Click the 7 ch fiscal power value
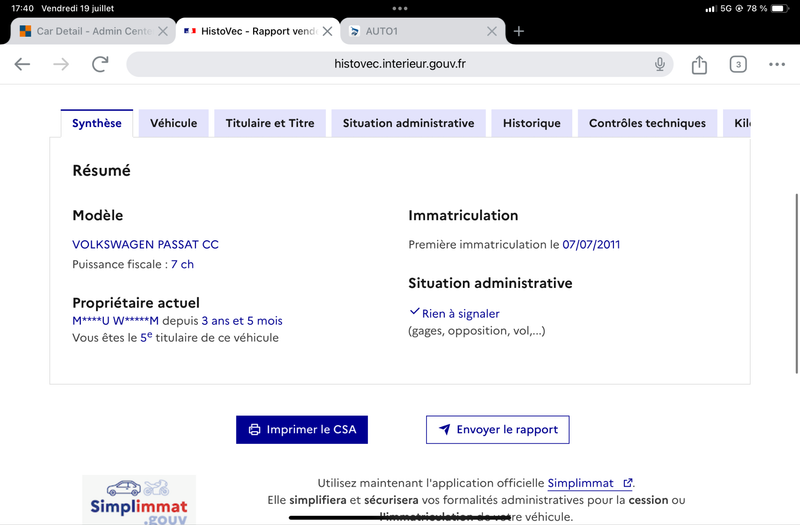Screen dimensions: 800x525 click(x=183, y=264)
